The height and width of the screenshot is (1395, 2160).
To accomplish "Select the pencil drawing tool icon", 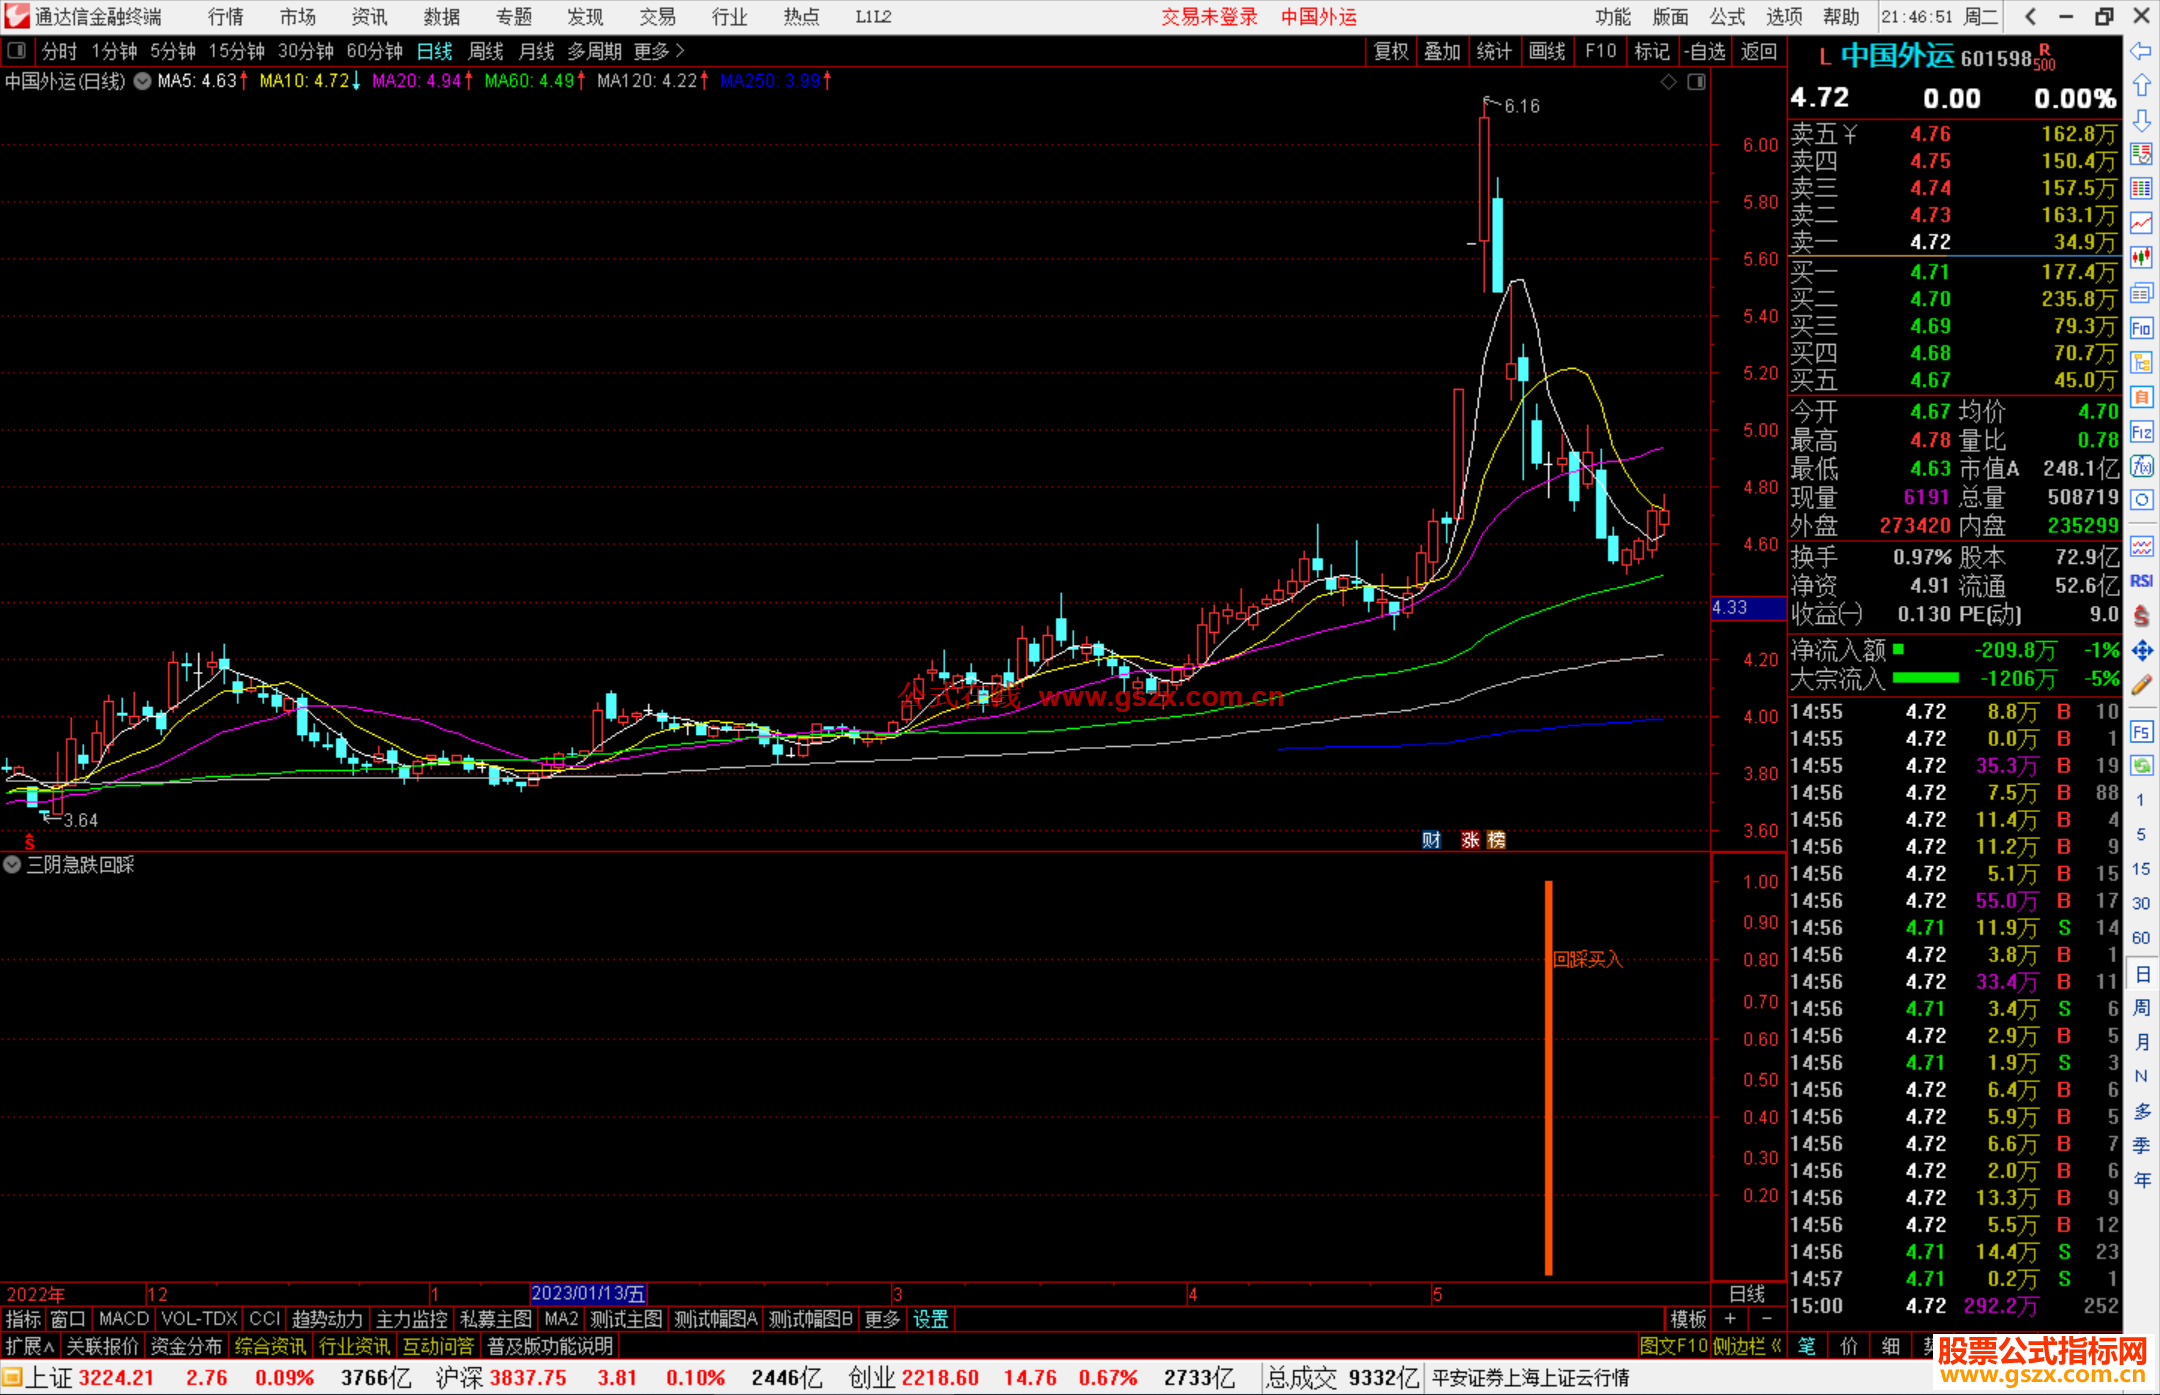I will point(2141,685).
